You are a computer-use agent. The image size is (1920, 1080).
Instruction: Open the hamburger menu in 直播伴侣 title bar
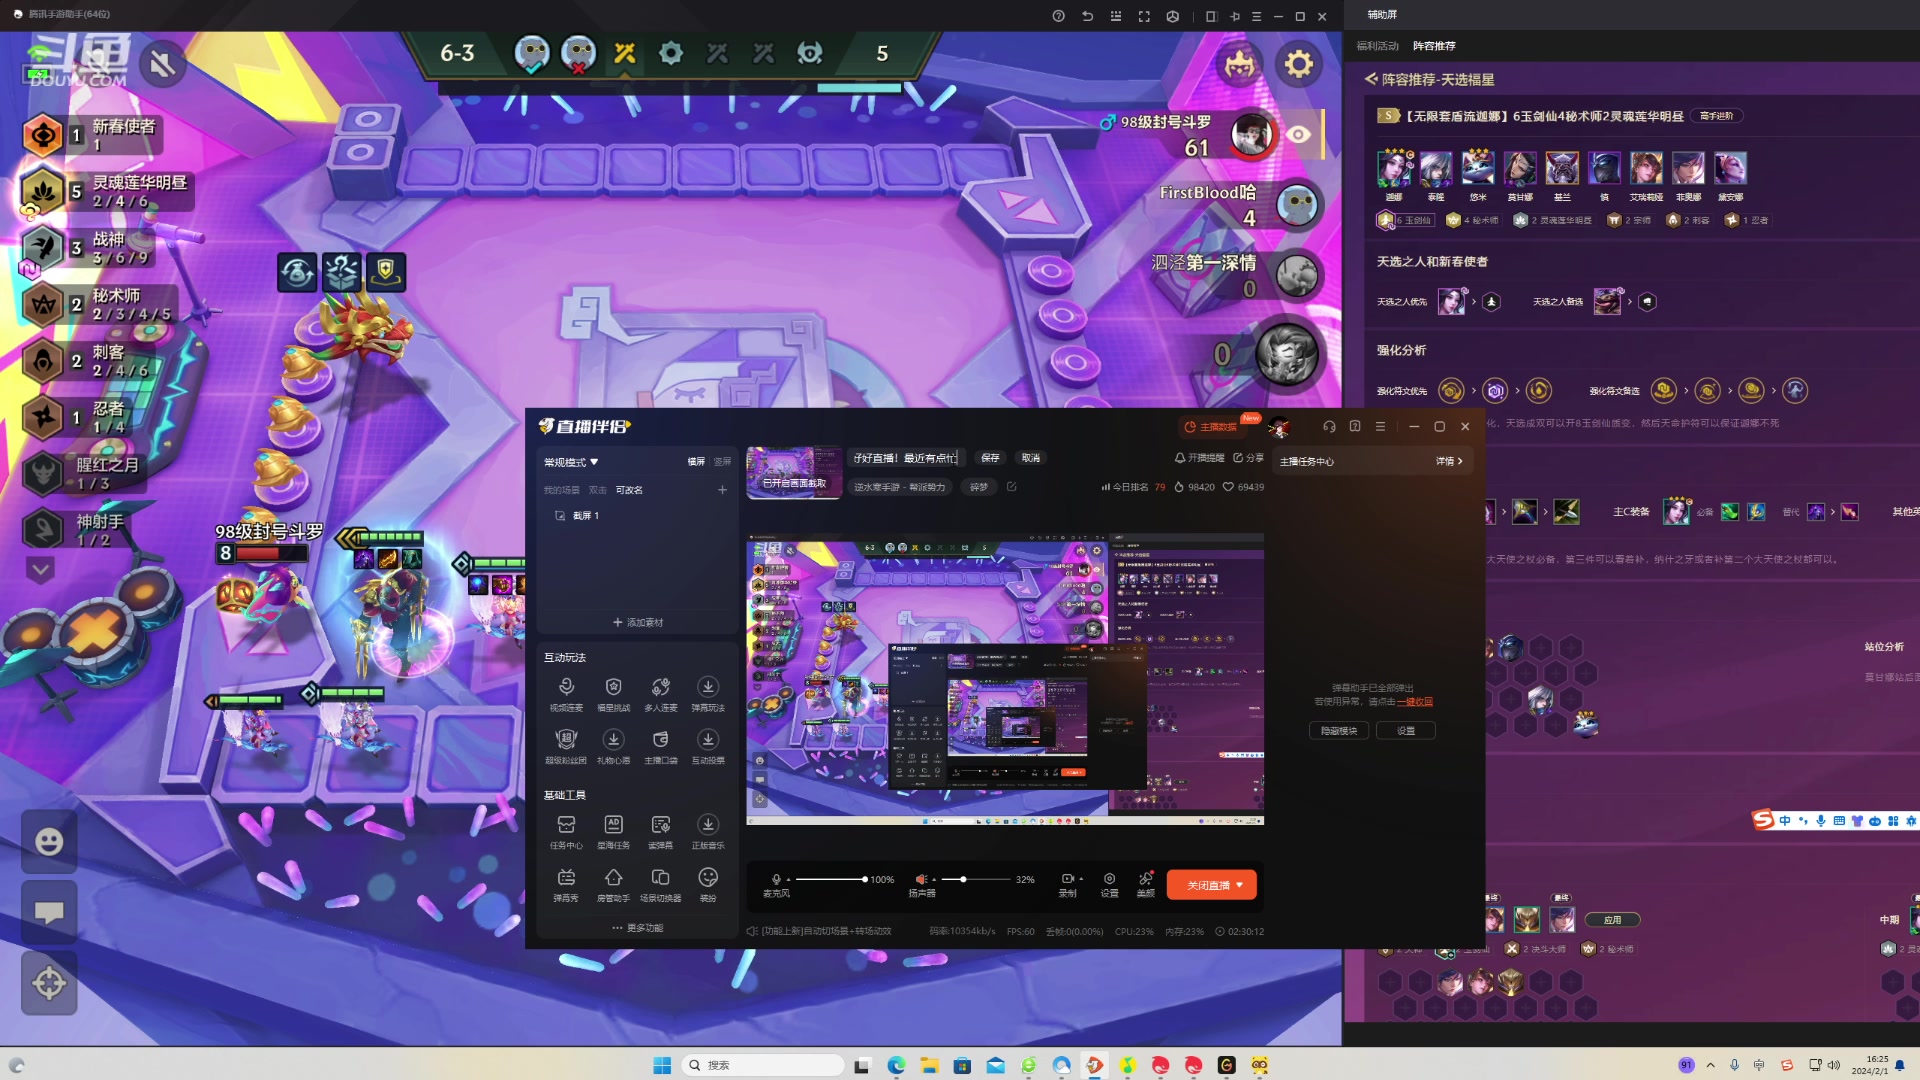(1380, 426)
